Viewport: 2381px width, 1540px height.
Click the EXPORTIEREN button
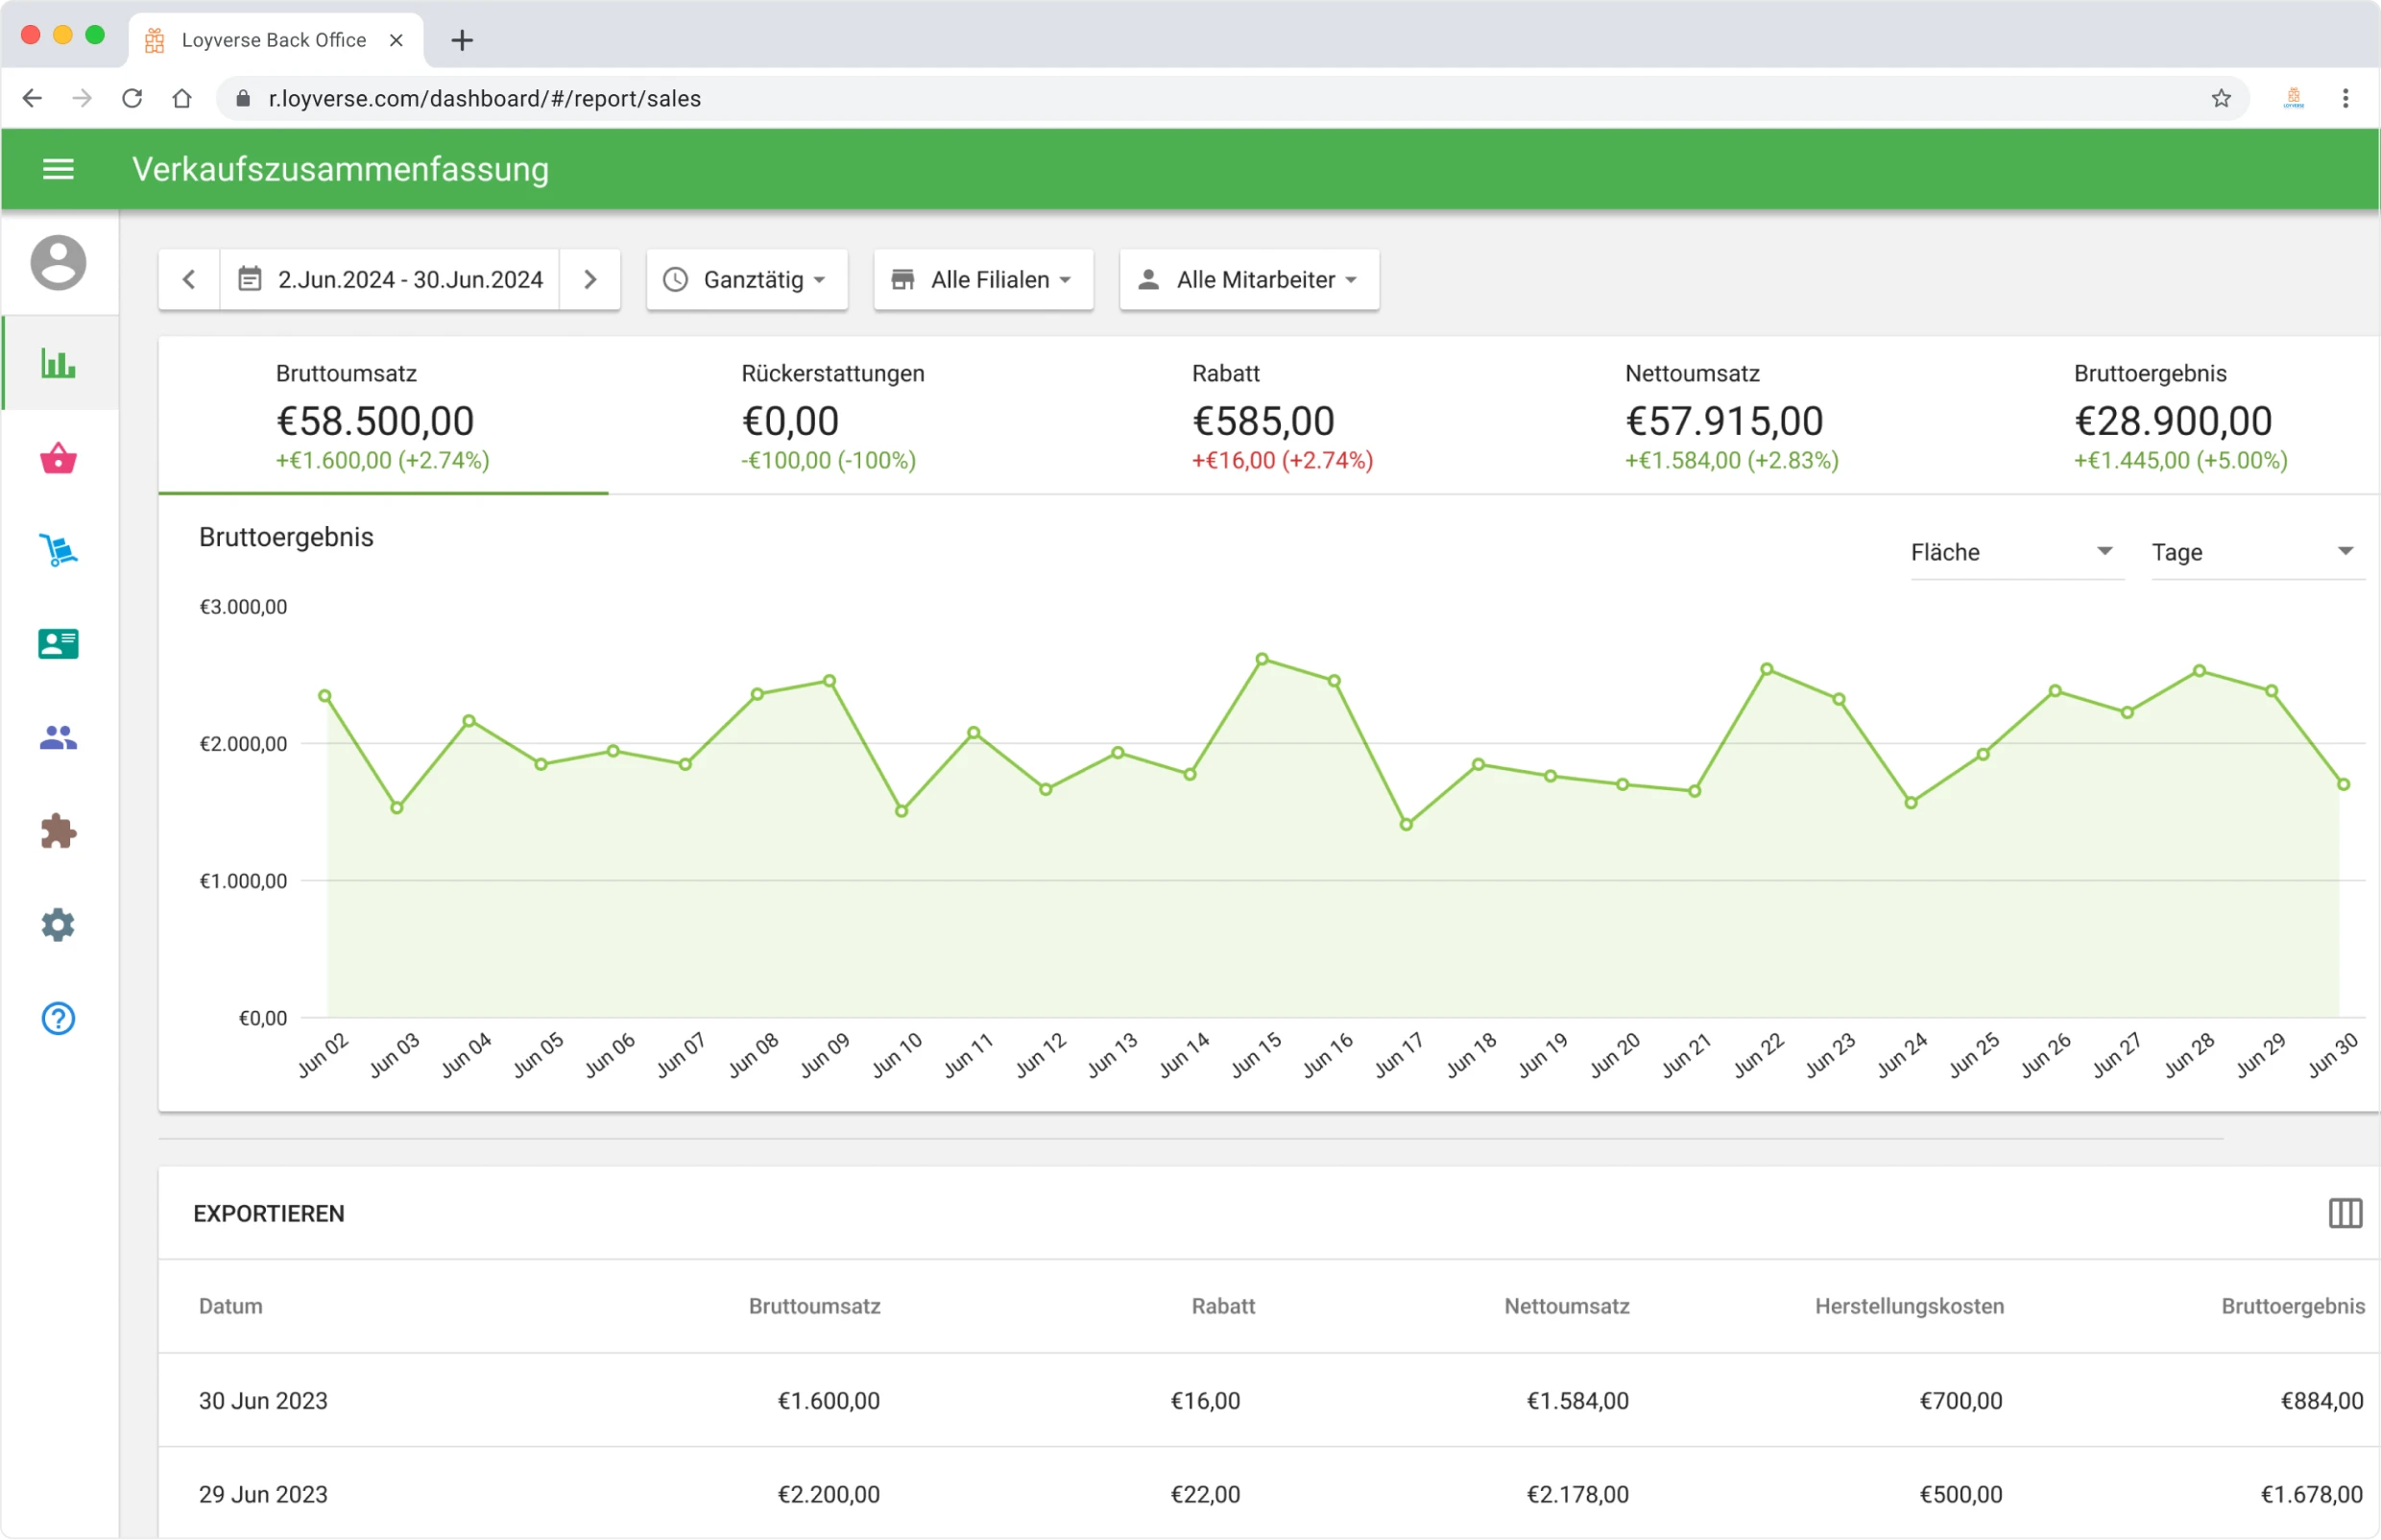(x=269, y=1213)
